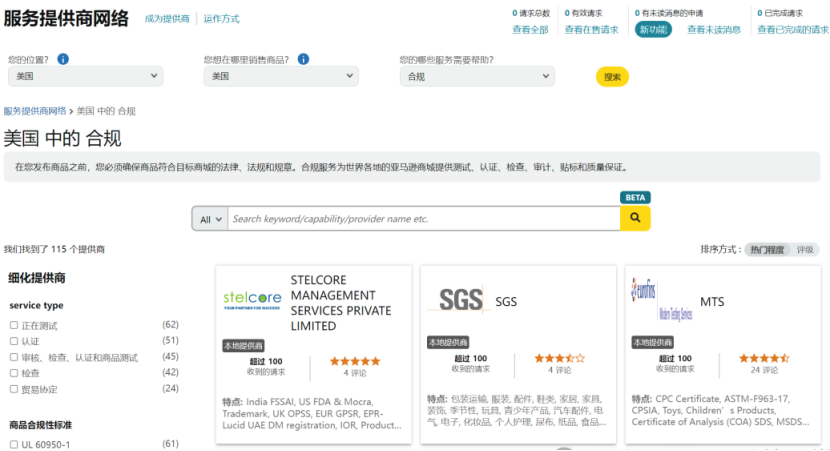Open info icon beside 您想在哪里销售商品
The width and height of the screenshot is (830, 451).
(x=303, y=59)
